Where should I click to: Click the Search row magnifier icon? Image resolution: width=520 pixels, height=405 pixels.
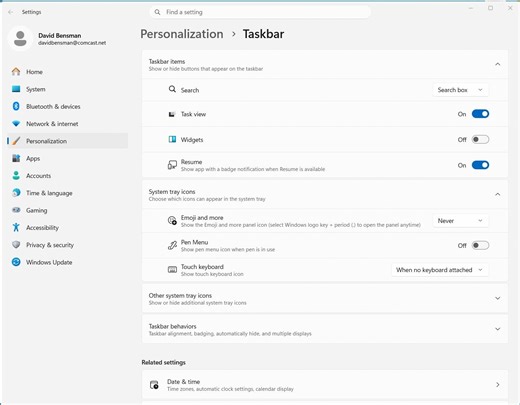[x=172, y=89]
